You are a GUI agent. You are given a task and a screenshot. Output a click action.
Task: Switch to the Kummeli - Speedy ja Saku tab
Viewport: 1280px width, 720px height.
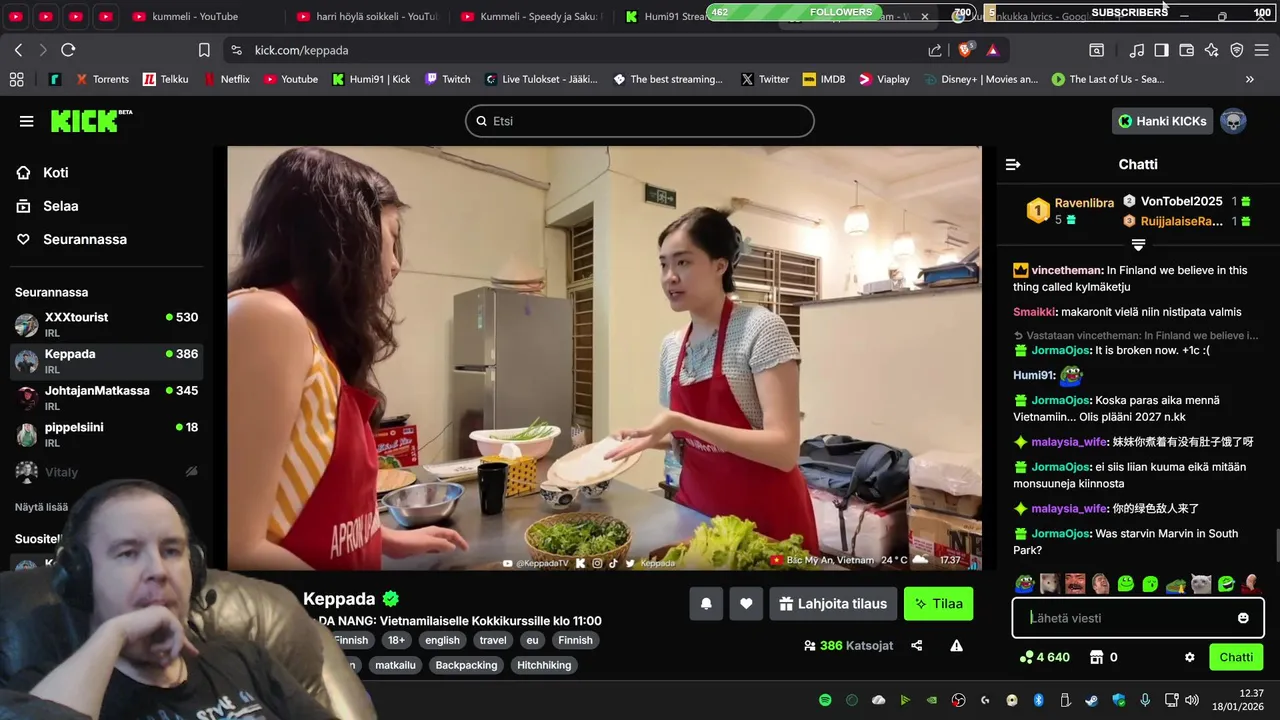point(530,16)
